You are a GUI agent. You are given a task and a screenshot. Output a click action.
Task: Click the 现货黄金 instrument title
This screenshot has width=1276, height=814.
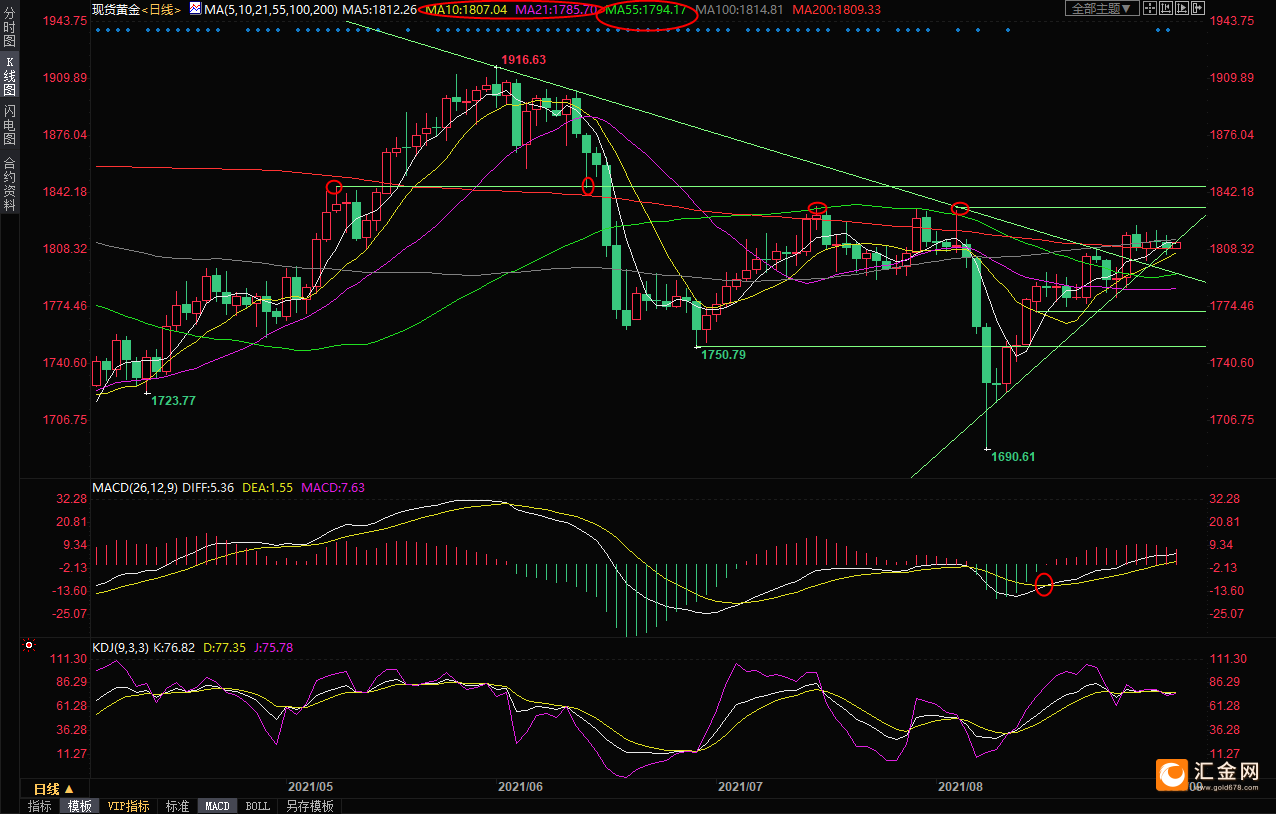[115, 9]
